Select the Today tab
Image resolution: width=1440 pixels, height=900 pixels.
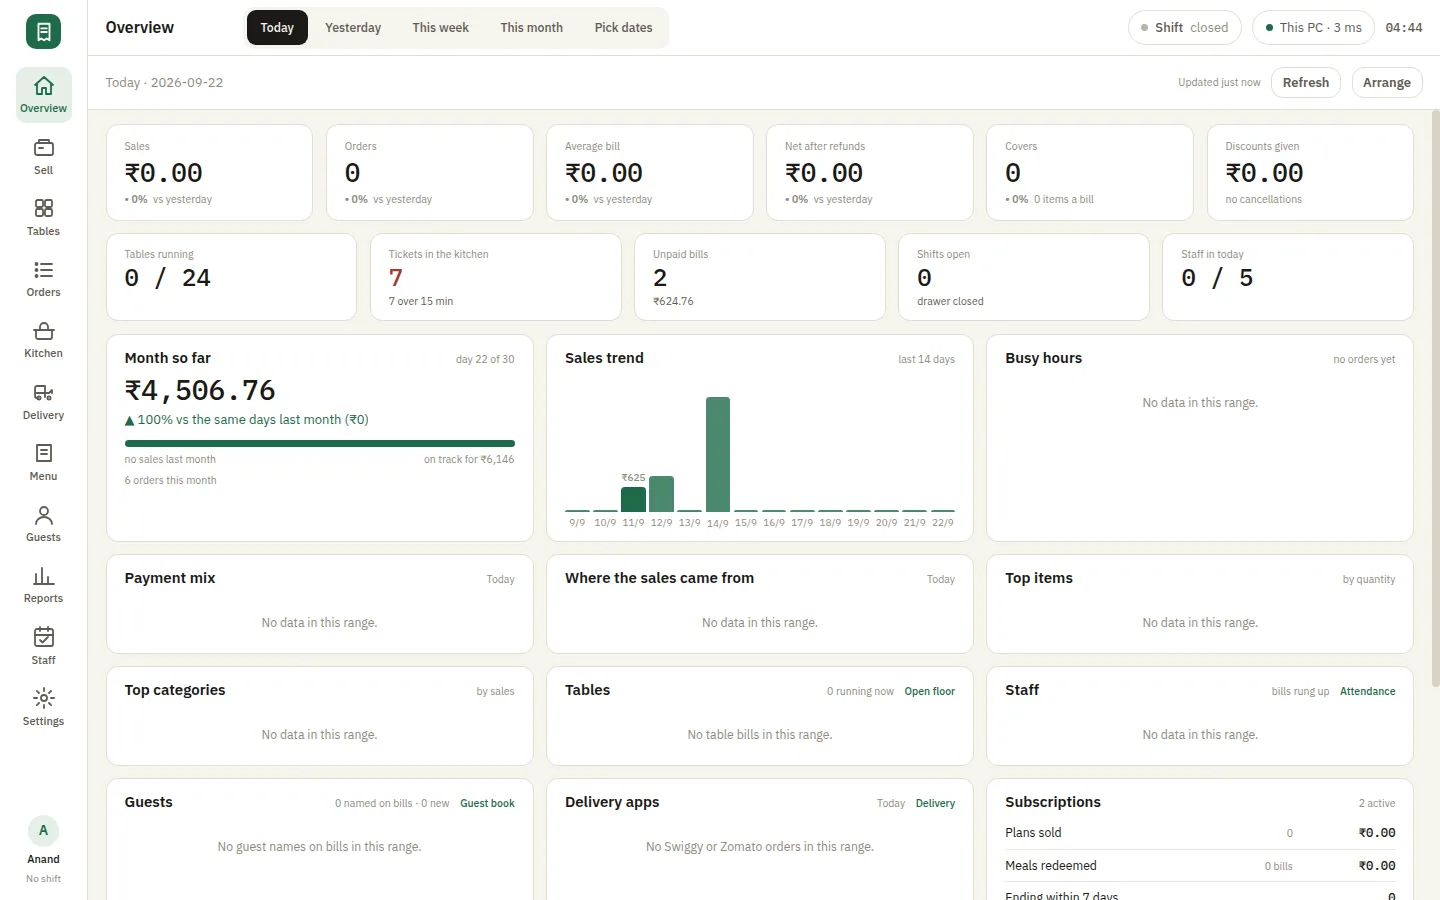click(x=277, y=28)
